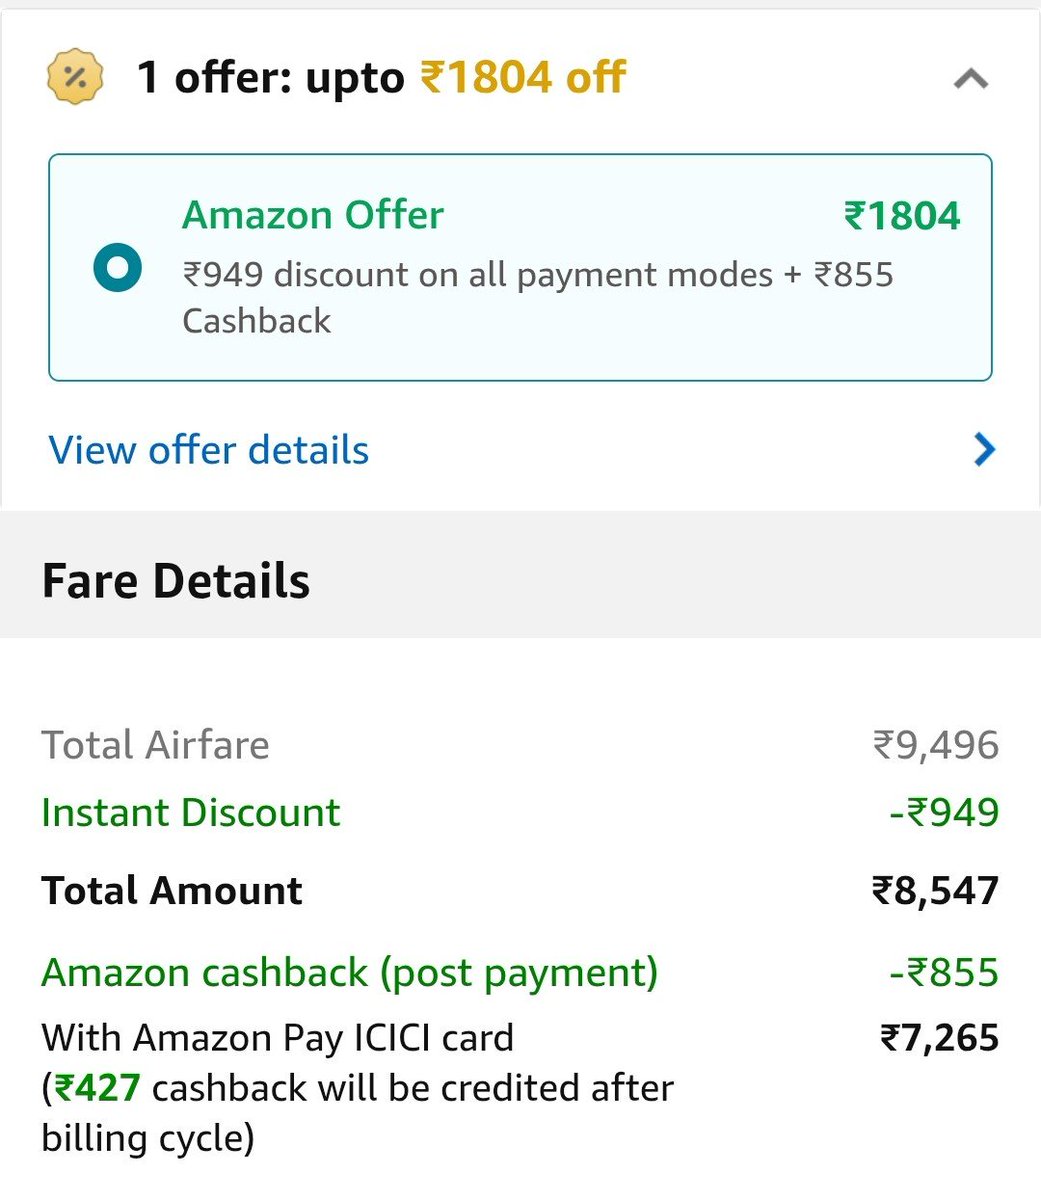1041x1200 pixels.
Task: Click the Amazon Offer title text
Action: (x=313, y=215)
